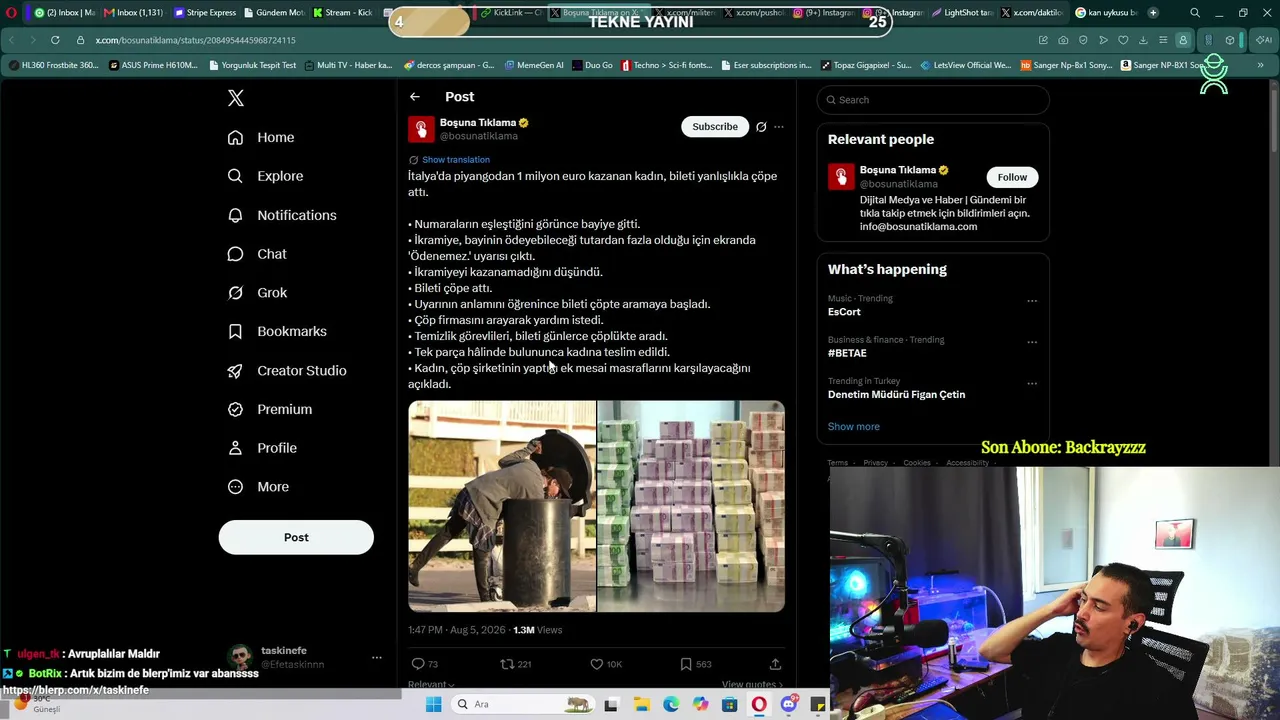Viewport: 1280px width, 720px height.
Task: Open Boşuna Tıklama avatar in Relevant people
Action: click(841, 176)
